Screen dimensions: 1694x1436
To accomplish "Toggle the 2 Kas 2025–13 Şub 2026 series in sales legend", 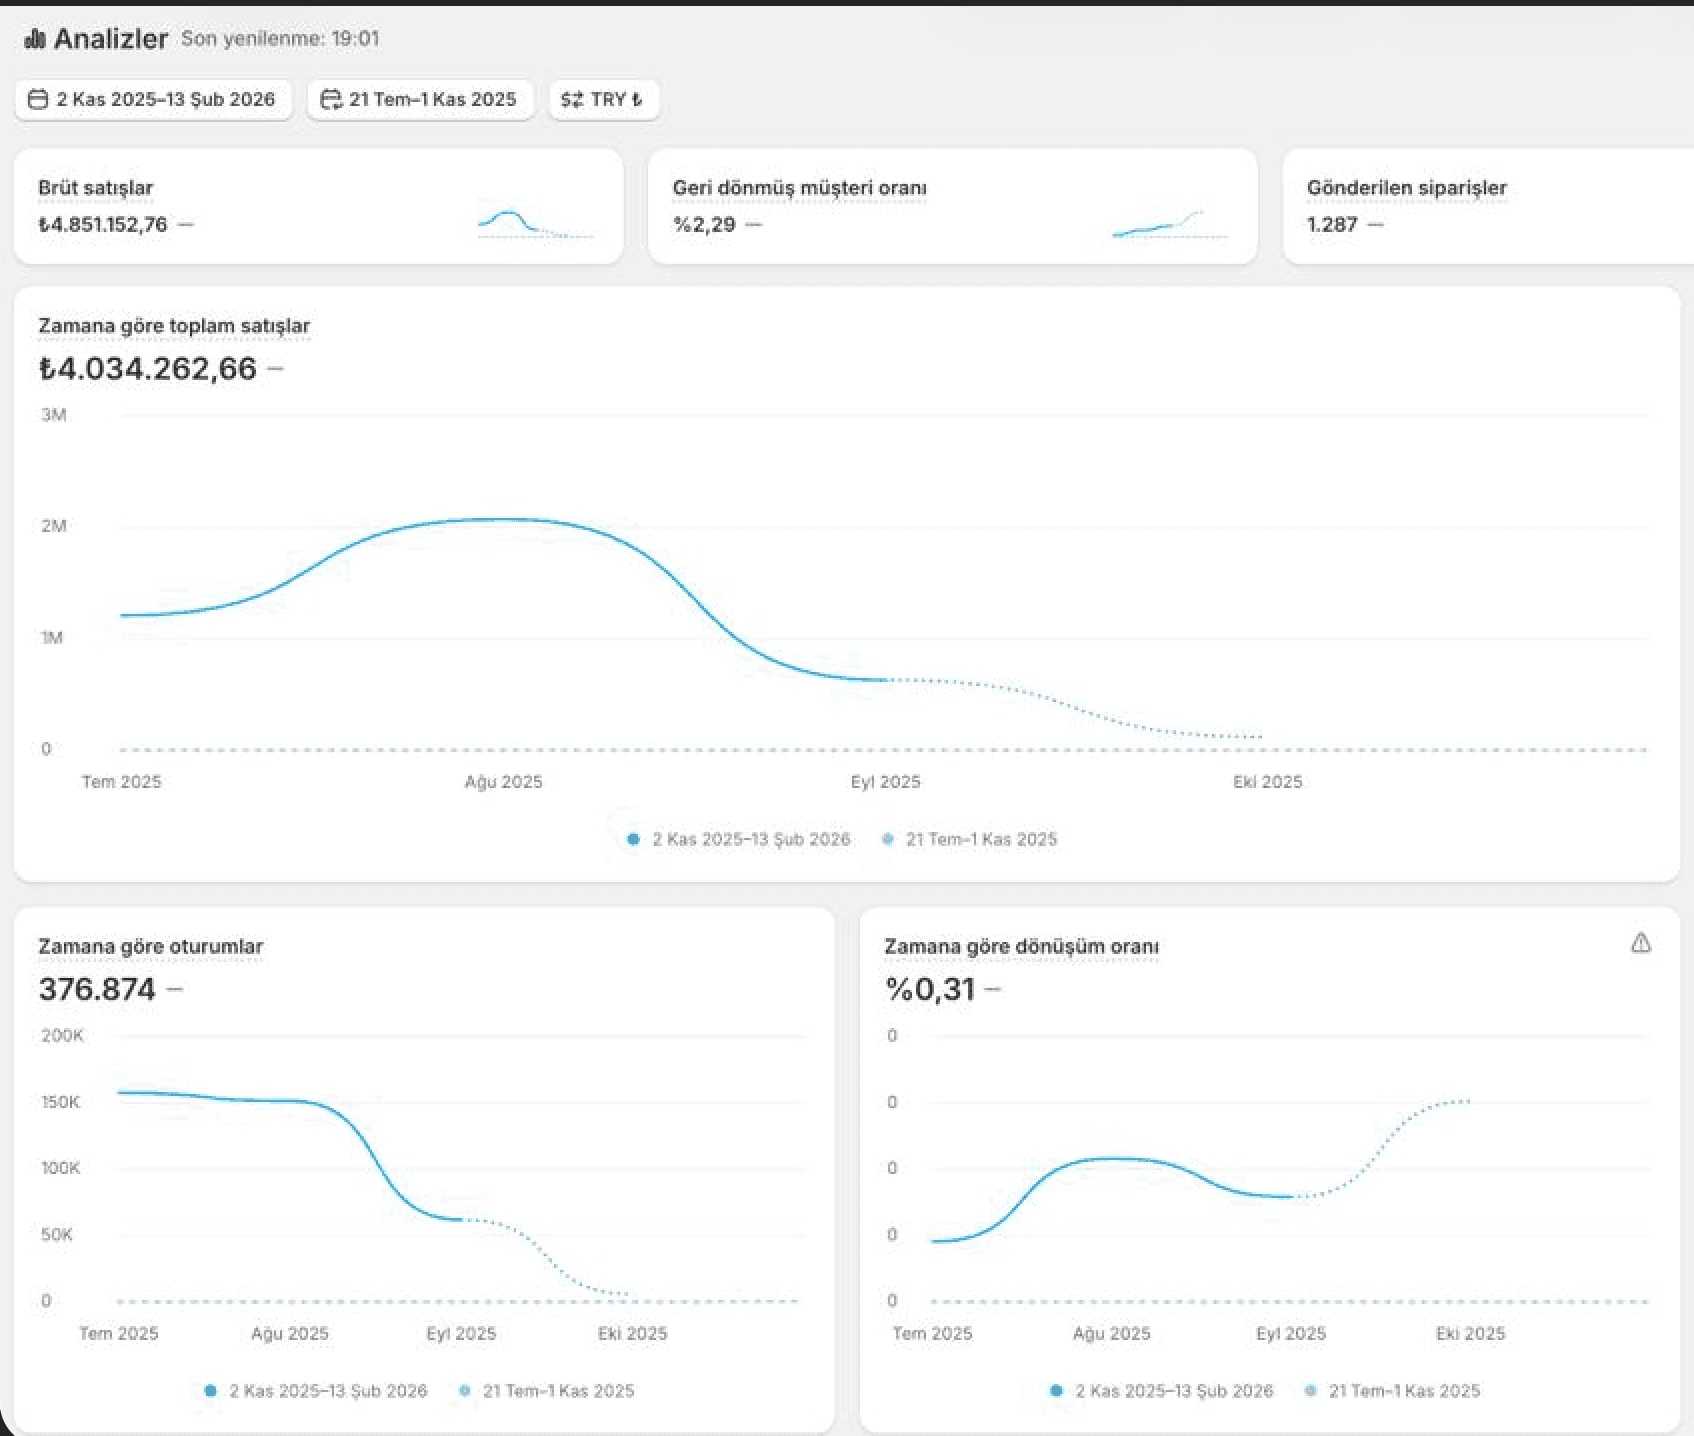I will pyautogui.click(x=739, y=839).
